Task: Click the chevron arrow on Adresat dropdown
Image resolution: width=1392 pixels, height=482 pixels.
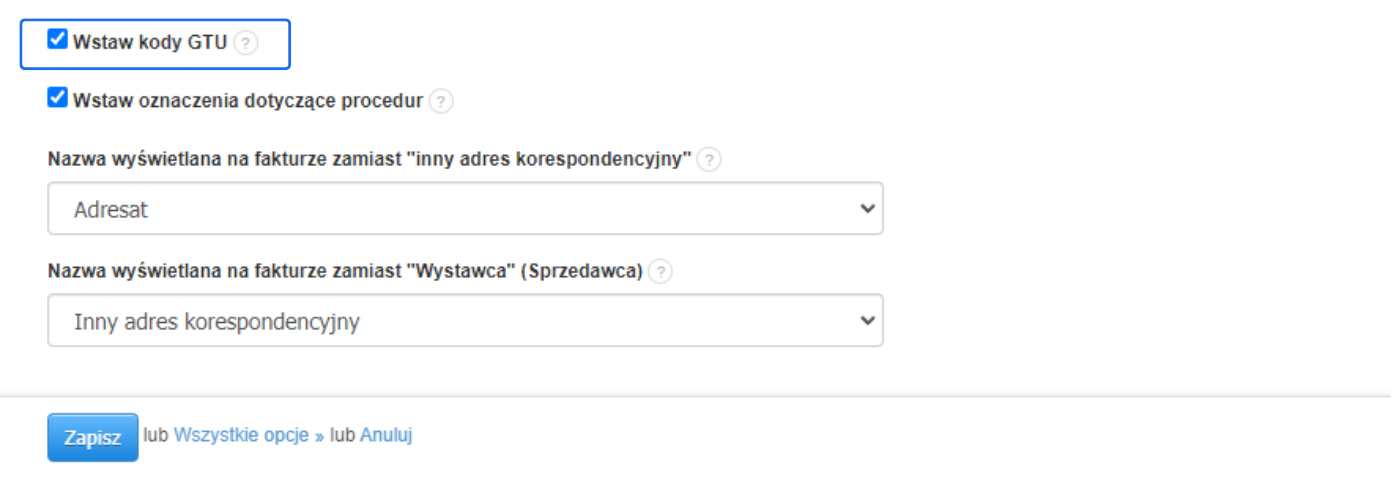Action: pos(866,209)
